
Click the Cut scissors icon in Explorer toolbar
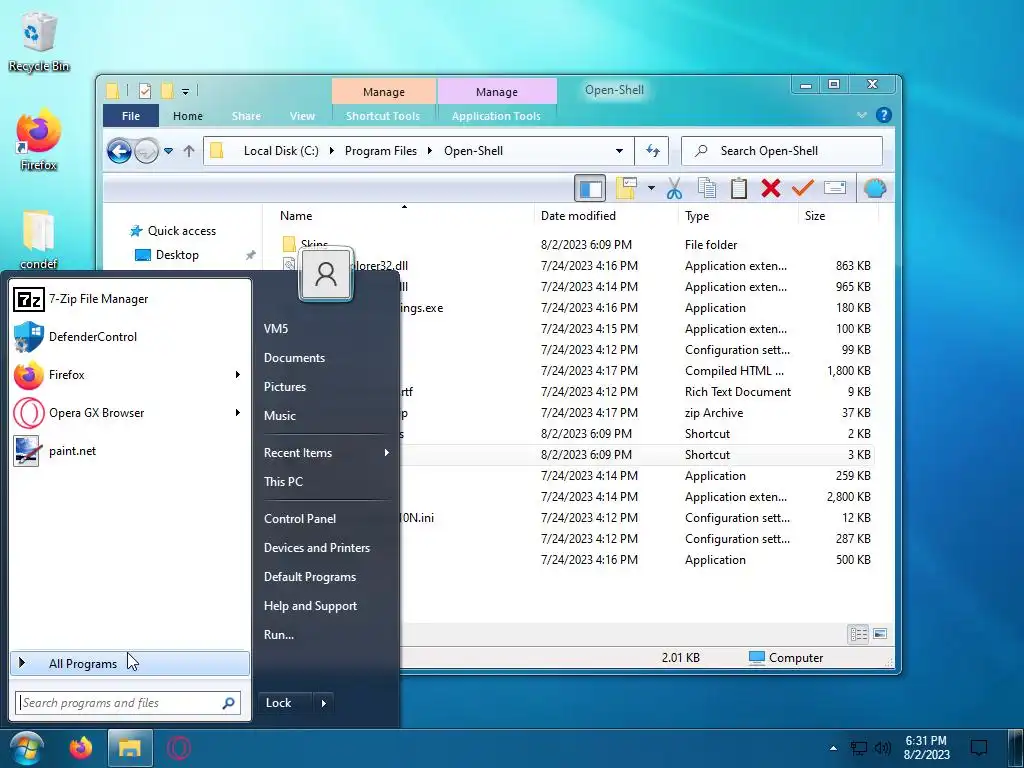click(x=675, y=189)
